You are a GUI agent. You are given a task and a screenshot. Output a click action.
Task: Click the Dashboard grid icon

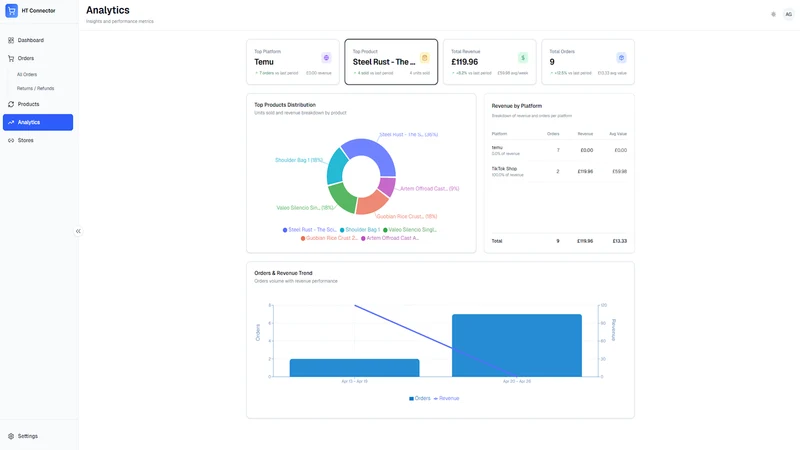click(x=11, y=40)
